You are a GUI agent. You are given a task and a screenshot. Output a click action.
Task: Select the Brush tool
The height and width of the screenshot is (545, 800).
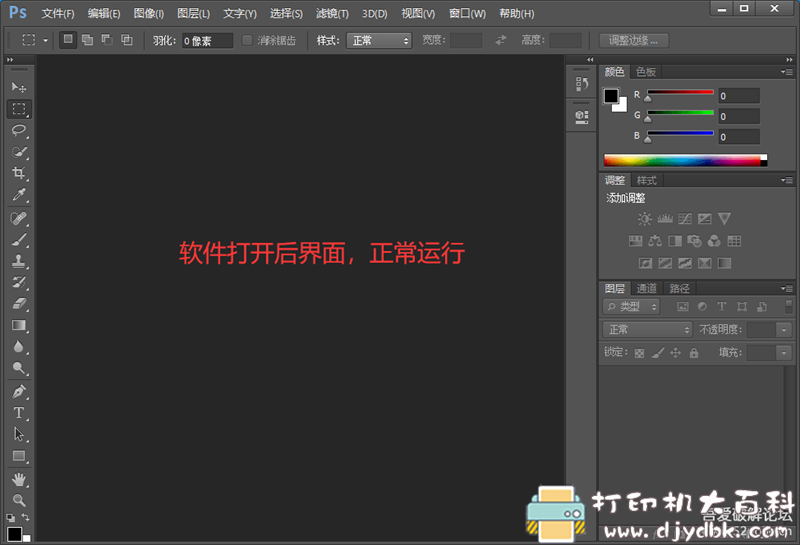tap(19, 240)
